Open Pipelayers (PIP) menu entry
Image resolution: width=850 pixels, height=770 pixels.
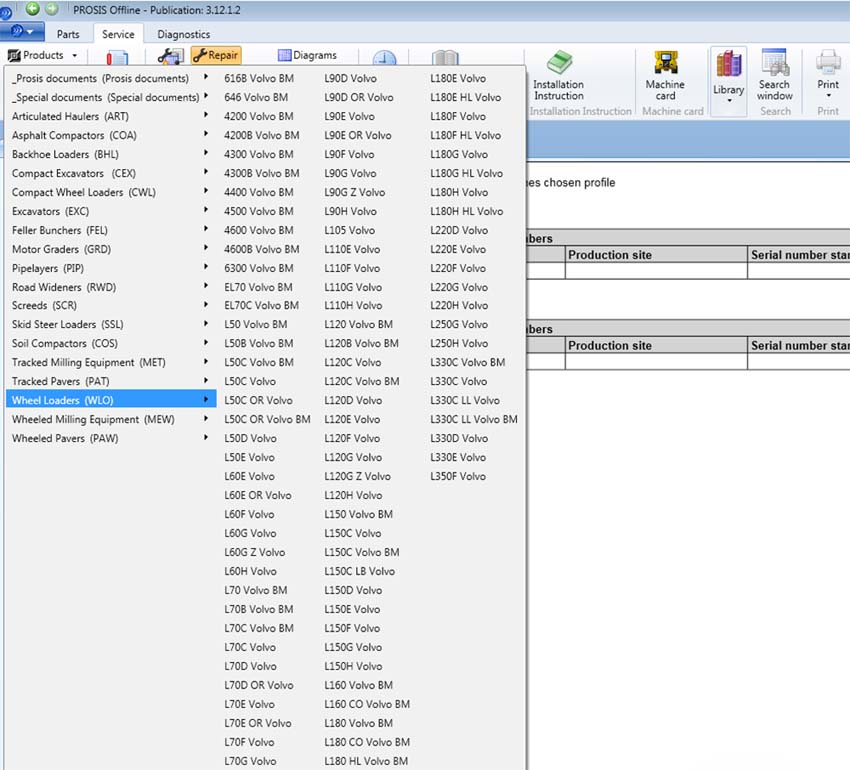pyautogui.click(x=110, y=268)
